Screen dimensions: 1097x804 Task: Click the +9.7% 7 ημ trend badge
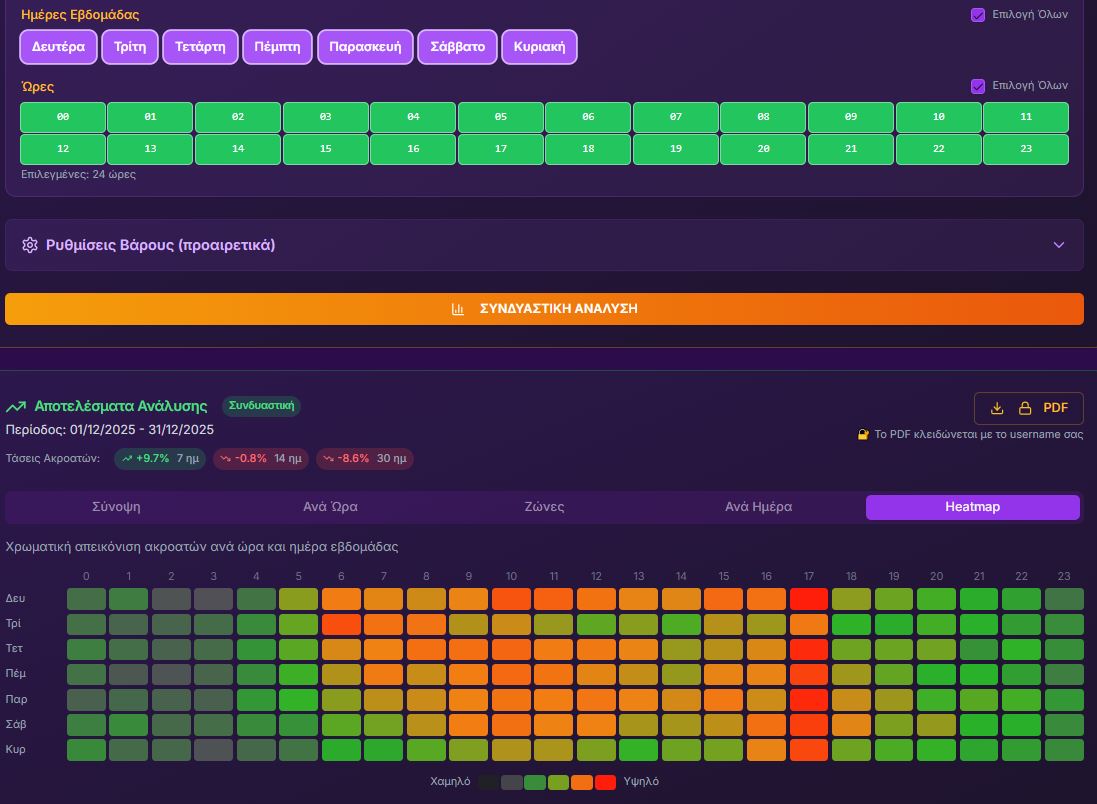pos(160,459)
